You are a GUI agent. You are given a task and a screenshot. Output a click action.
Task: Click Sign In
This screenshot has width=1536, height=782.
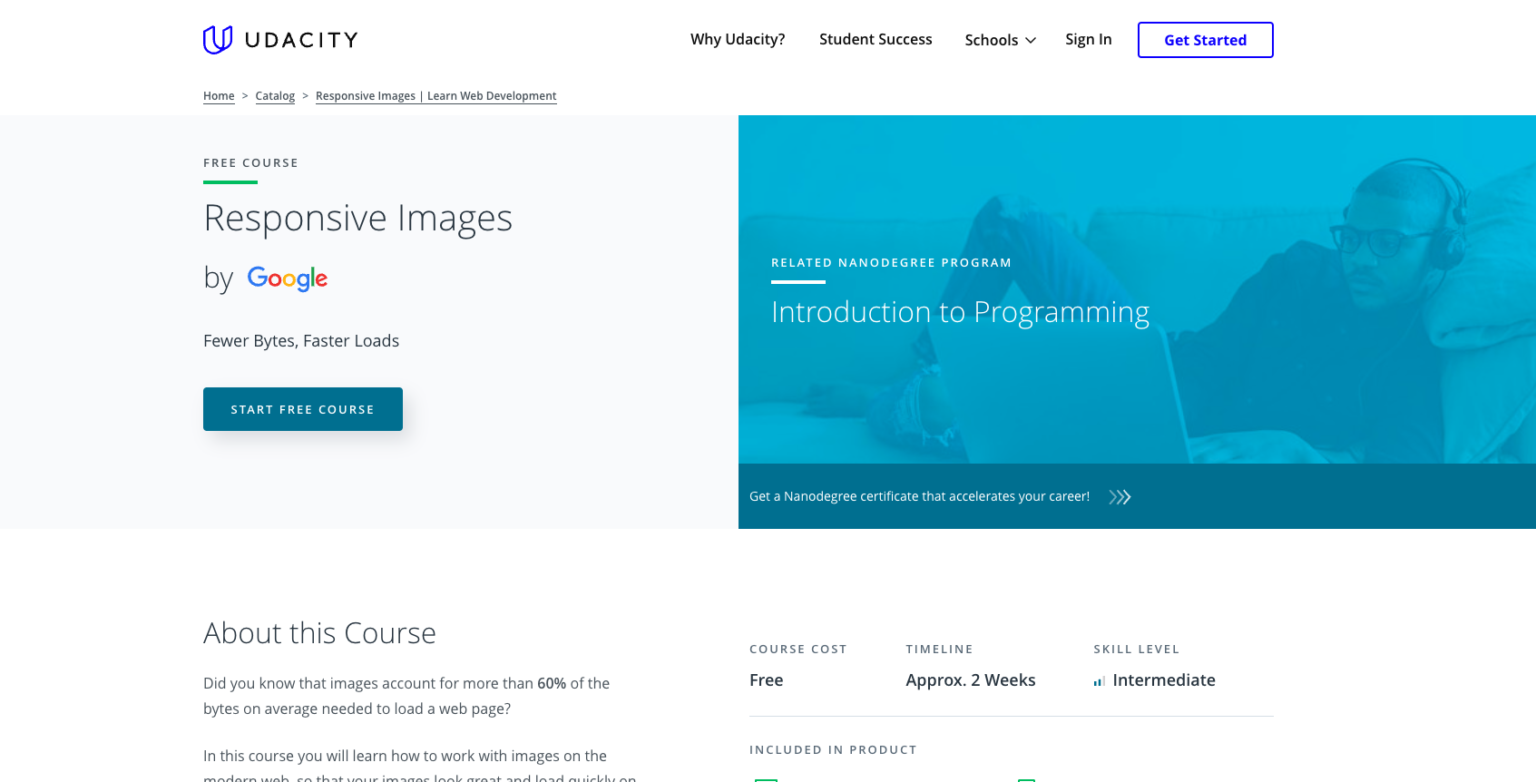[x=1088, y=39]
